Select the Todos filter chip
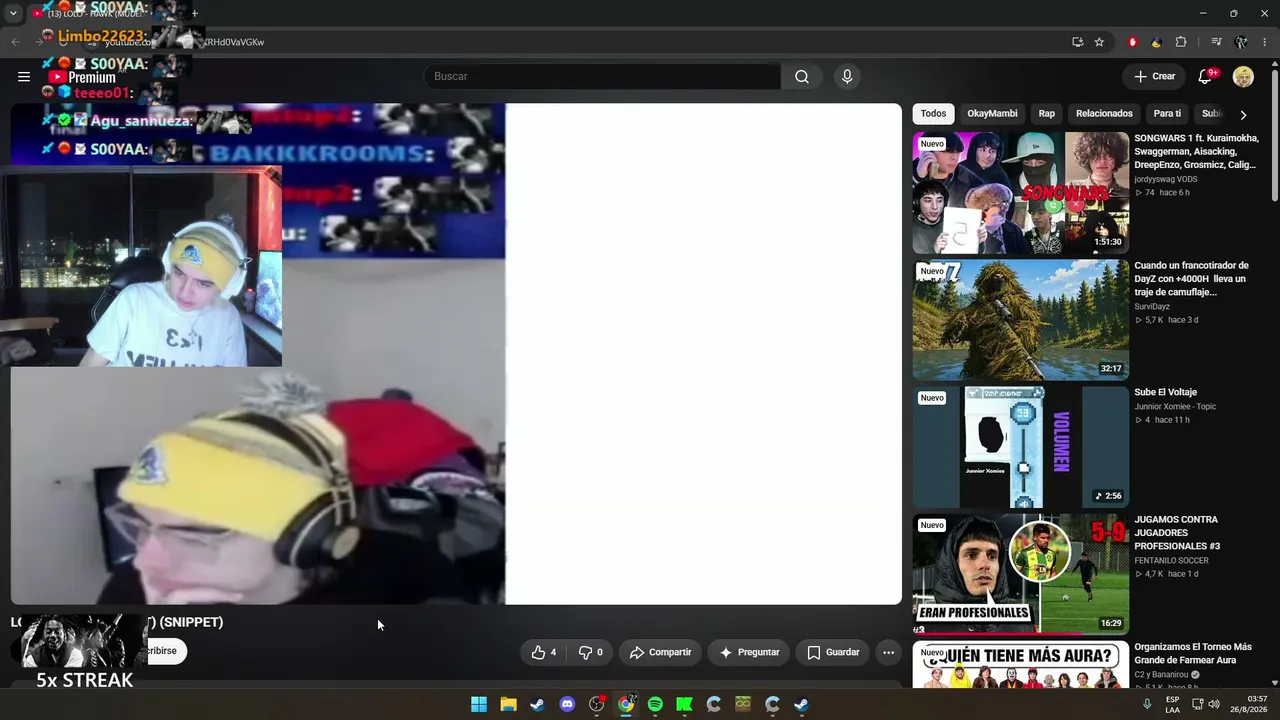The image size is (1280, 720). 933,114
